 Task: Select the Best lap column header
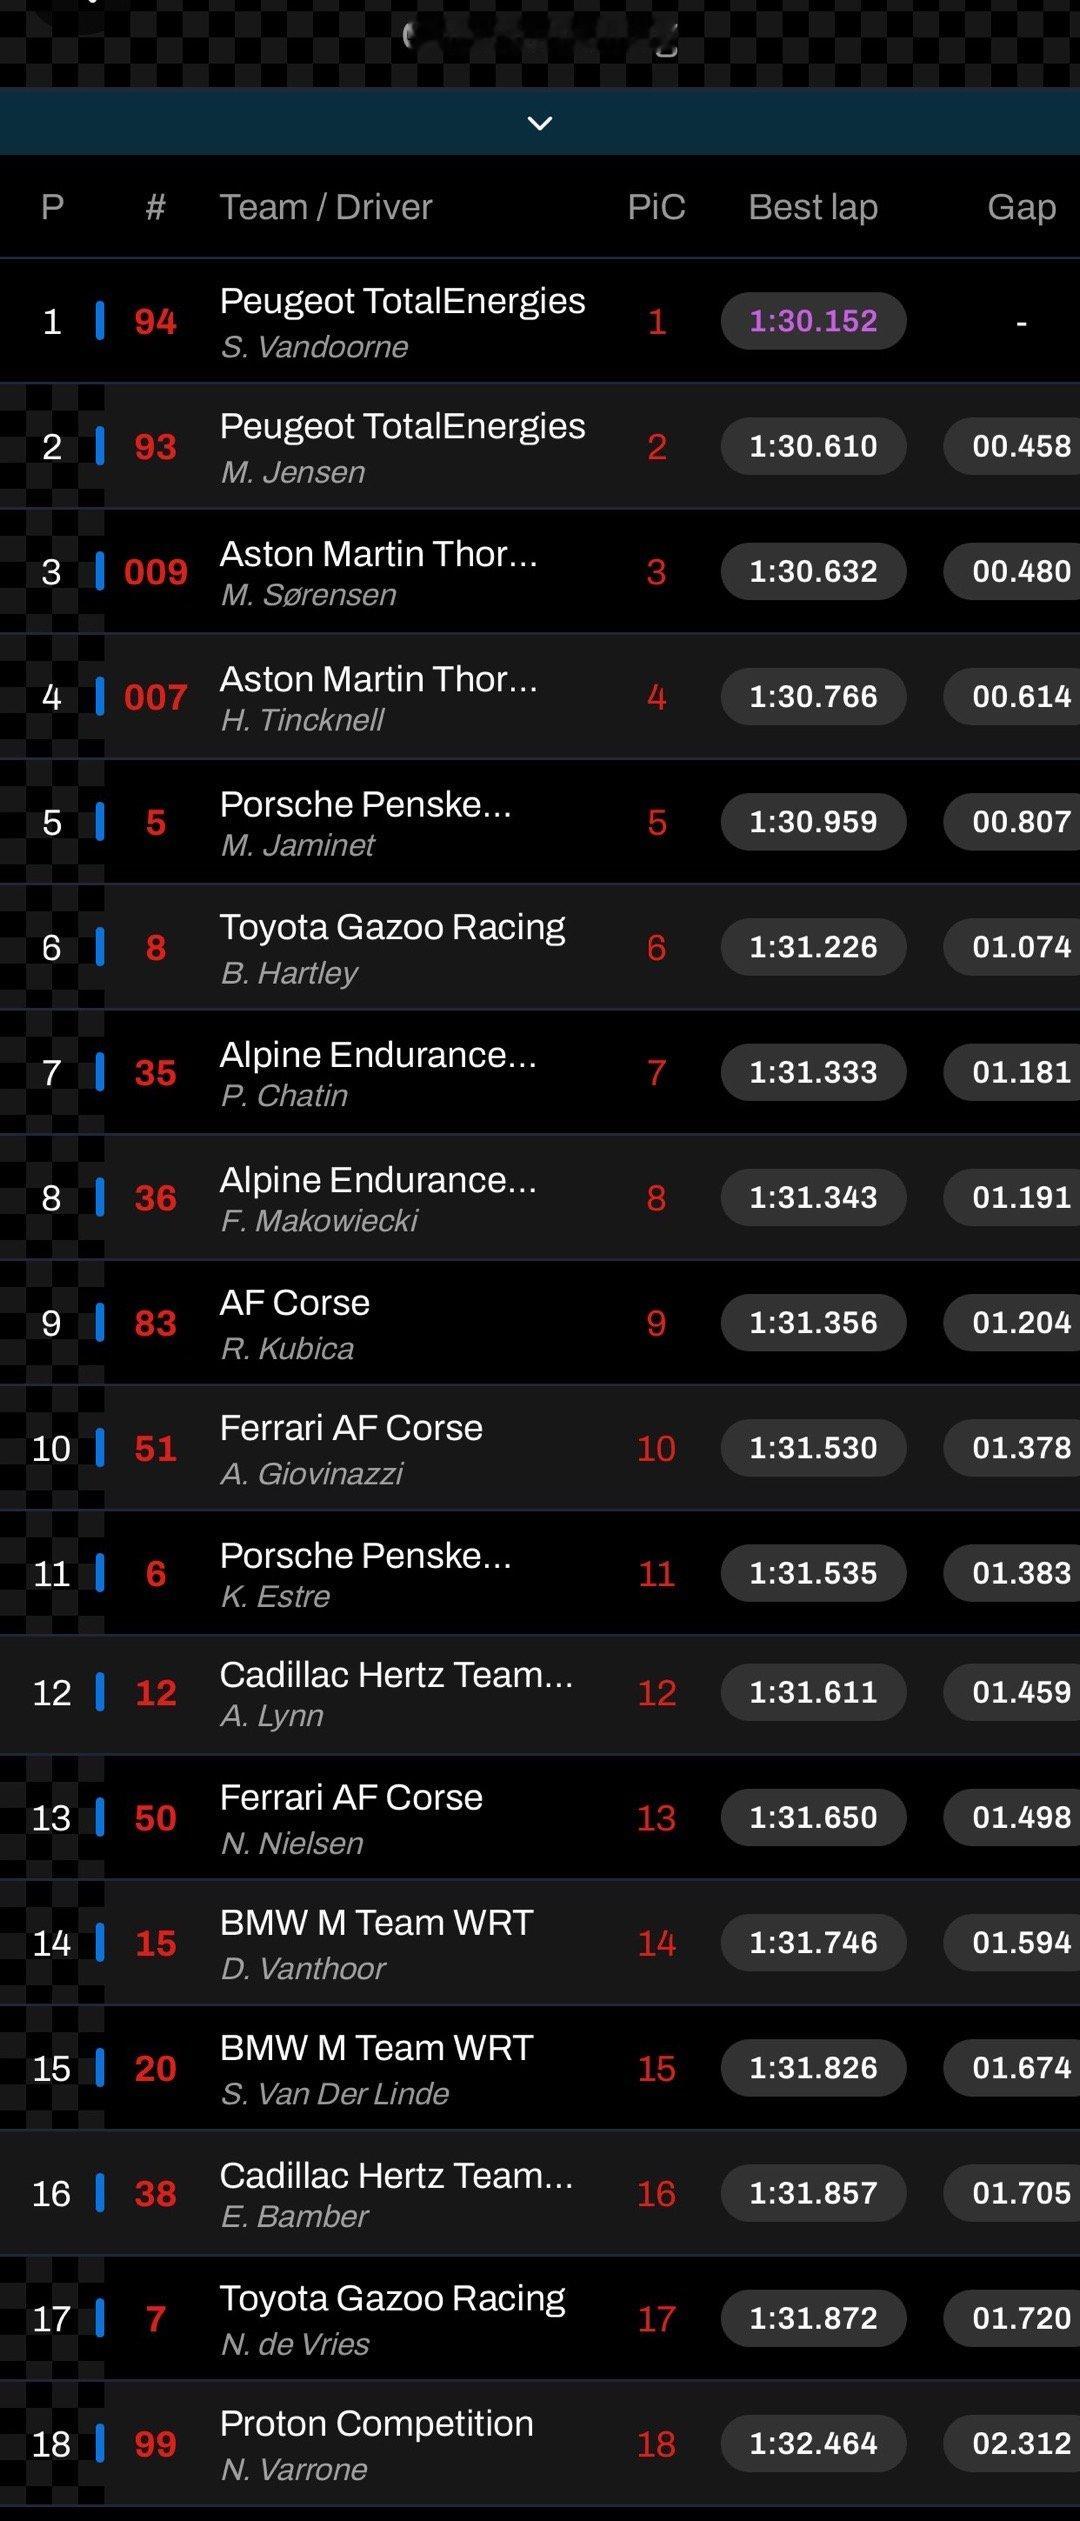tap(813, 207)
